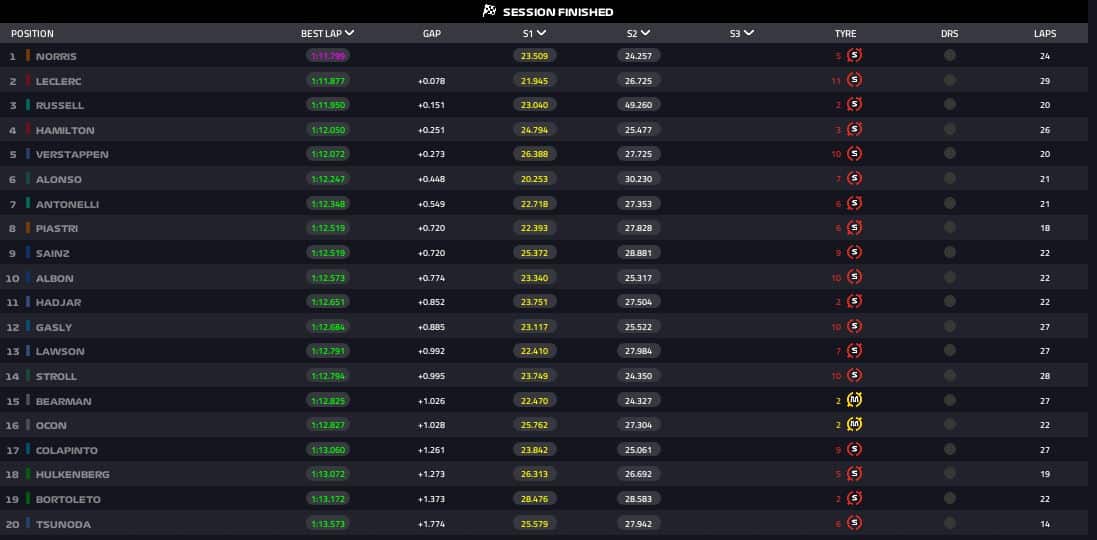Click soft tyre icon in Verstappen row
Image resolution: width=1097 pixels, height=540 pixels.
click(x=854, y=154)
